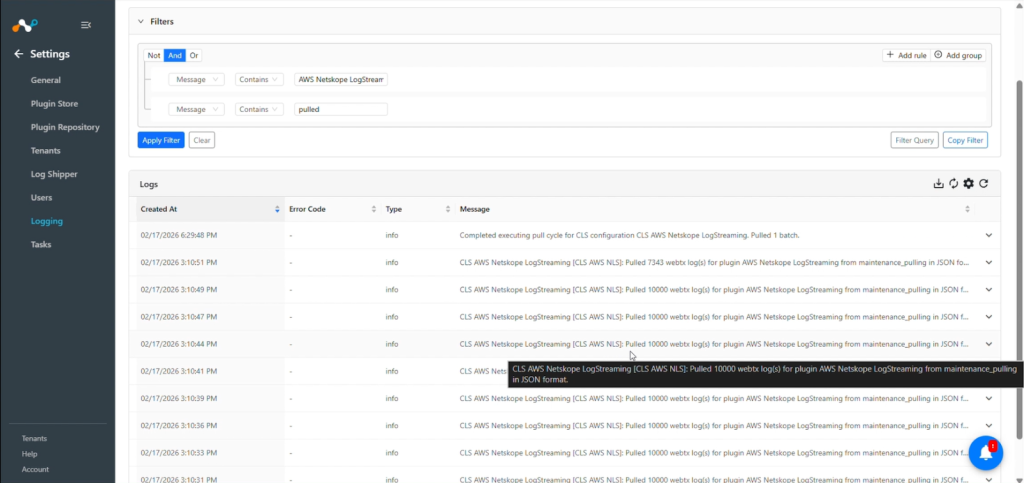Click the Filter Query button
The width and height of the screenshot is (1024, 483).
click(x=914, y=140)
